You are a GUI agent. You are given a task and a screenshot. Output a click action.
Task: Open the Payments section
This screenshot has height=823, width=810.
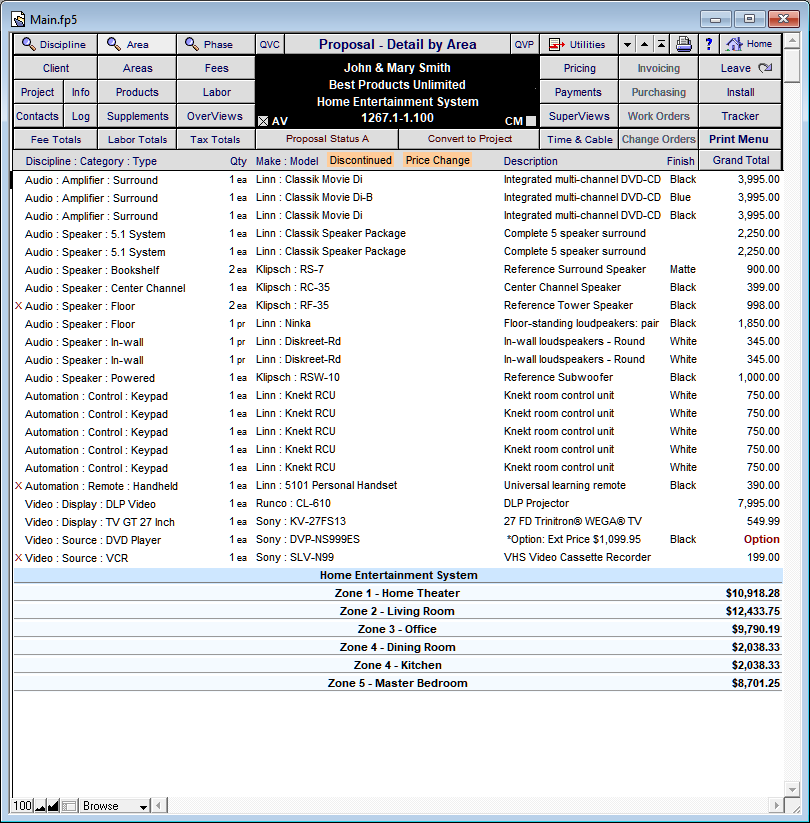pyautogui.click(x=578, y=92)
